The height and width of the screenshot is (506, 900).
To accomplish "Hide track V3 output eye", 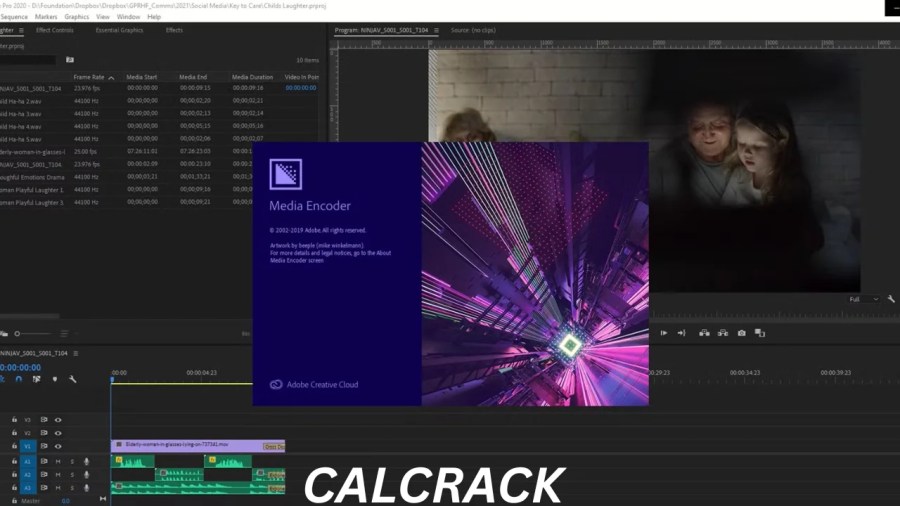I will pyautogui.click(x=58, y=420).
